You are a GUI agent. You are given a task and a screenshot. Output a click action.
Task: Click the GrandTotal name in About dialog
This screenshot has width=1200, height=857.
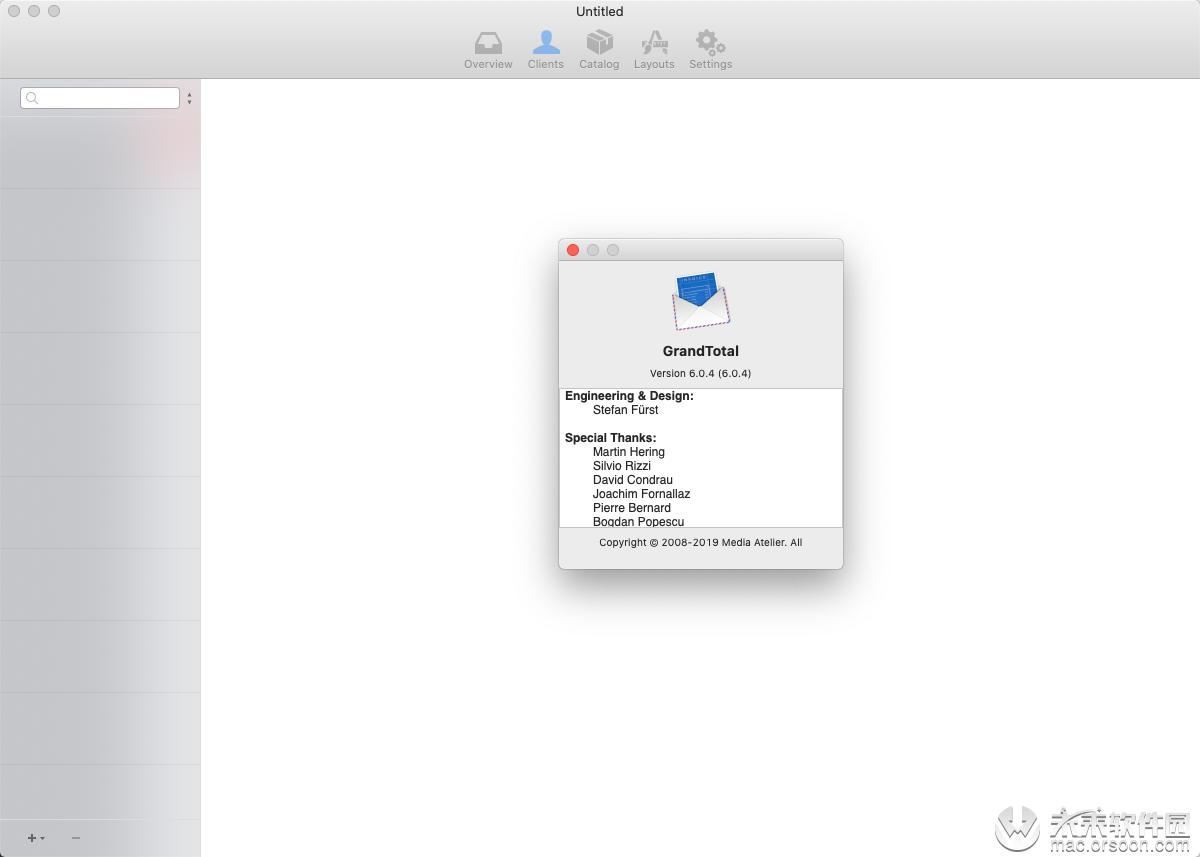point(700,351)
